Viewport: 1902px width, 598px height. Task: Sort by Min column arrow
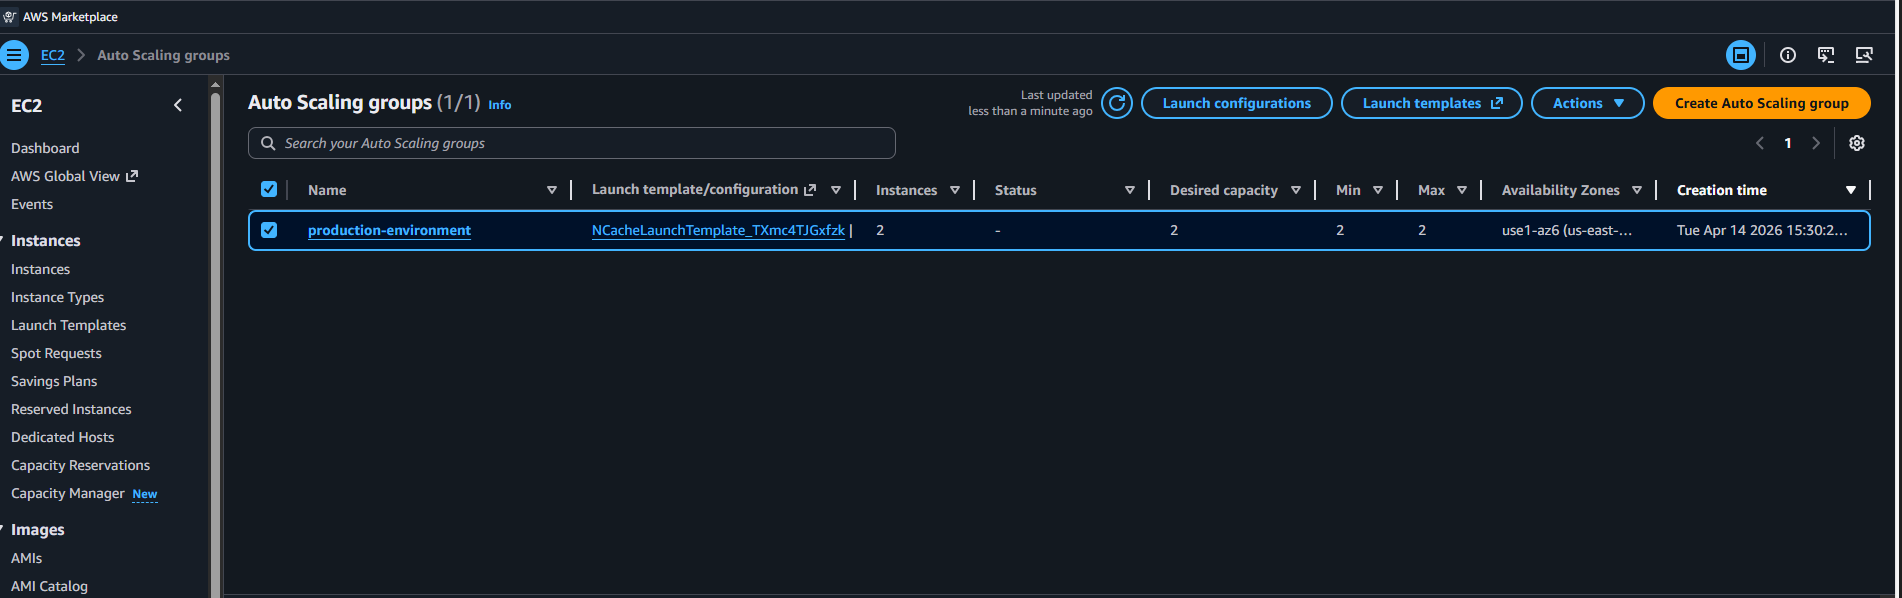tap(1378, 190)
